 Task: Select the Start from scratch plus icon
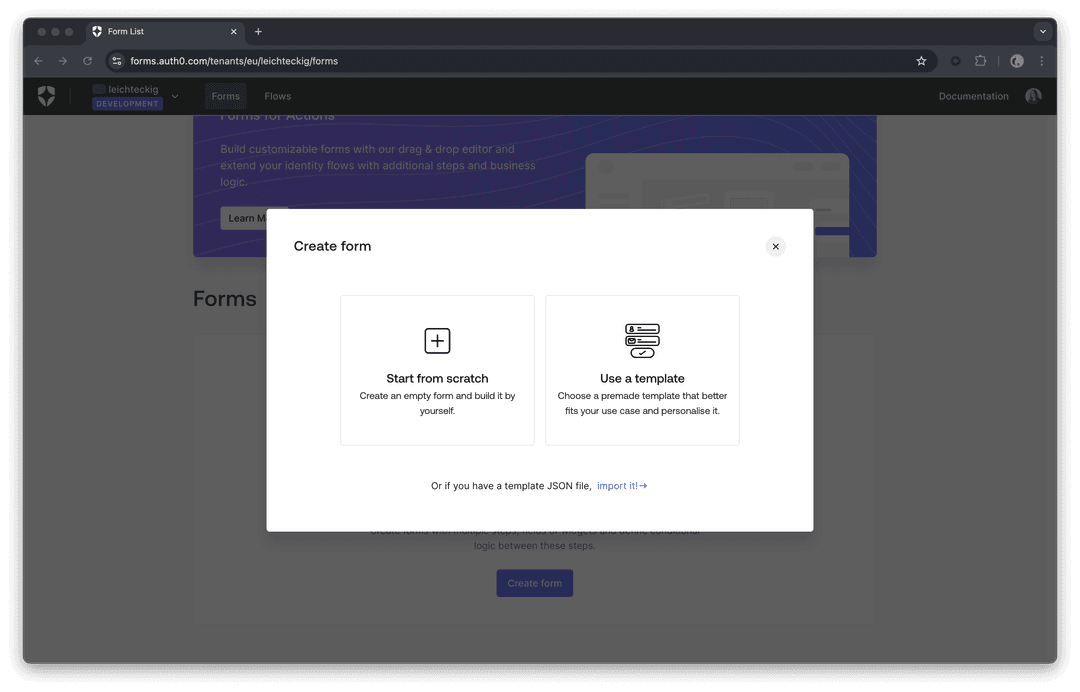437,340
